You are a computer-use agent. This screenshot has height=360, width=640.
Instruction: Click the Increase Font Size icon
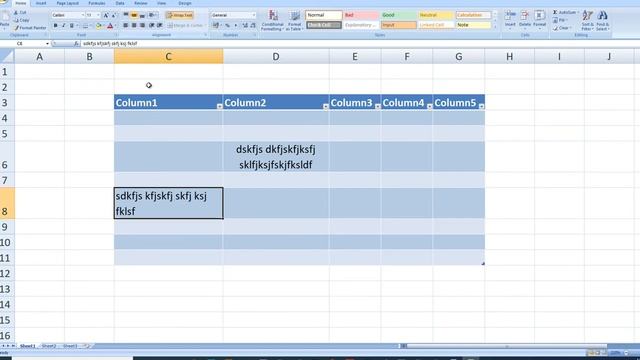click(x=106, y=15)
